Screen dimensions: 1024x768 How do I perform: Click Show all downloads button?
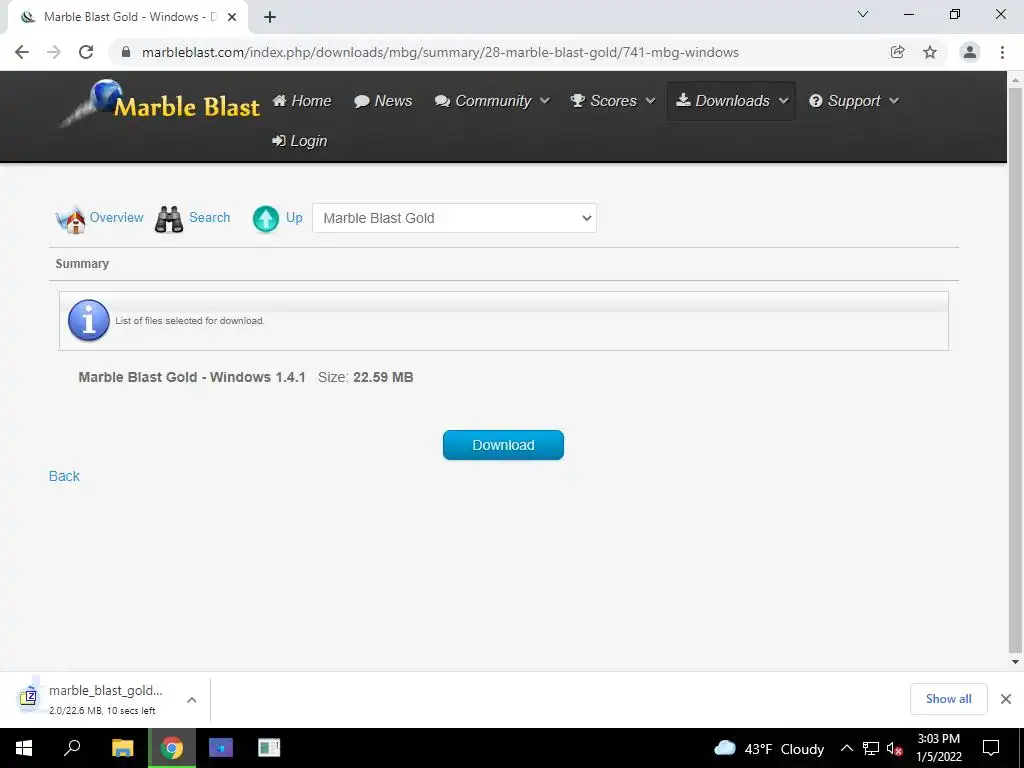pyautogui.click(x=948, y=699)
